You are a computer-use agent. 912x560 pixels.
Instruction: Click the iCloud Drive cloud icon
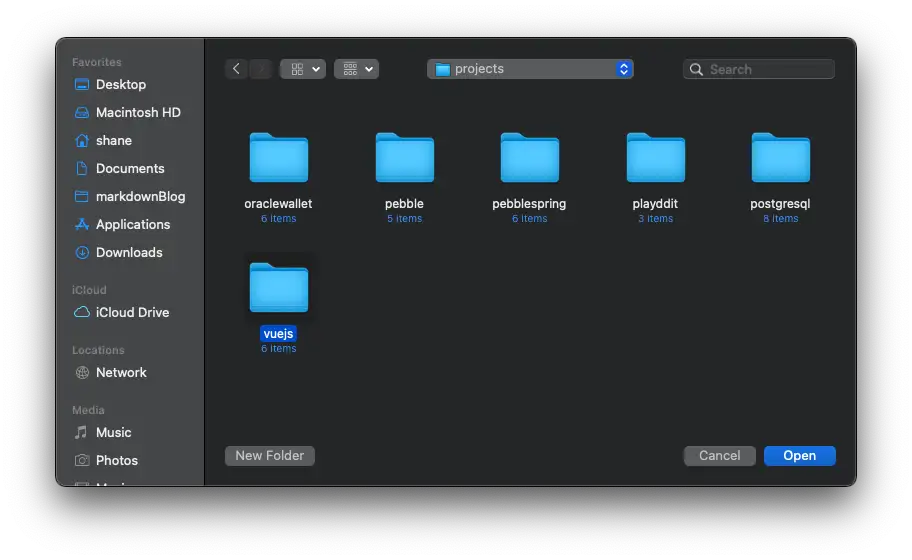point(82,312)
